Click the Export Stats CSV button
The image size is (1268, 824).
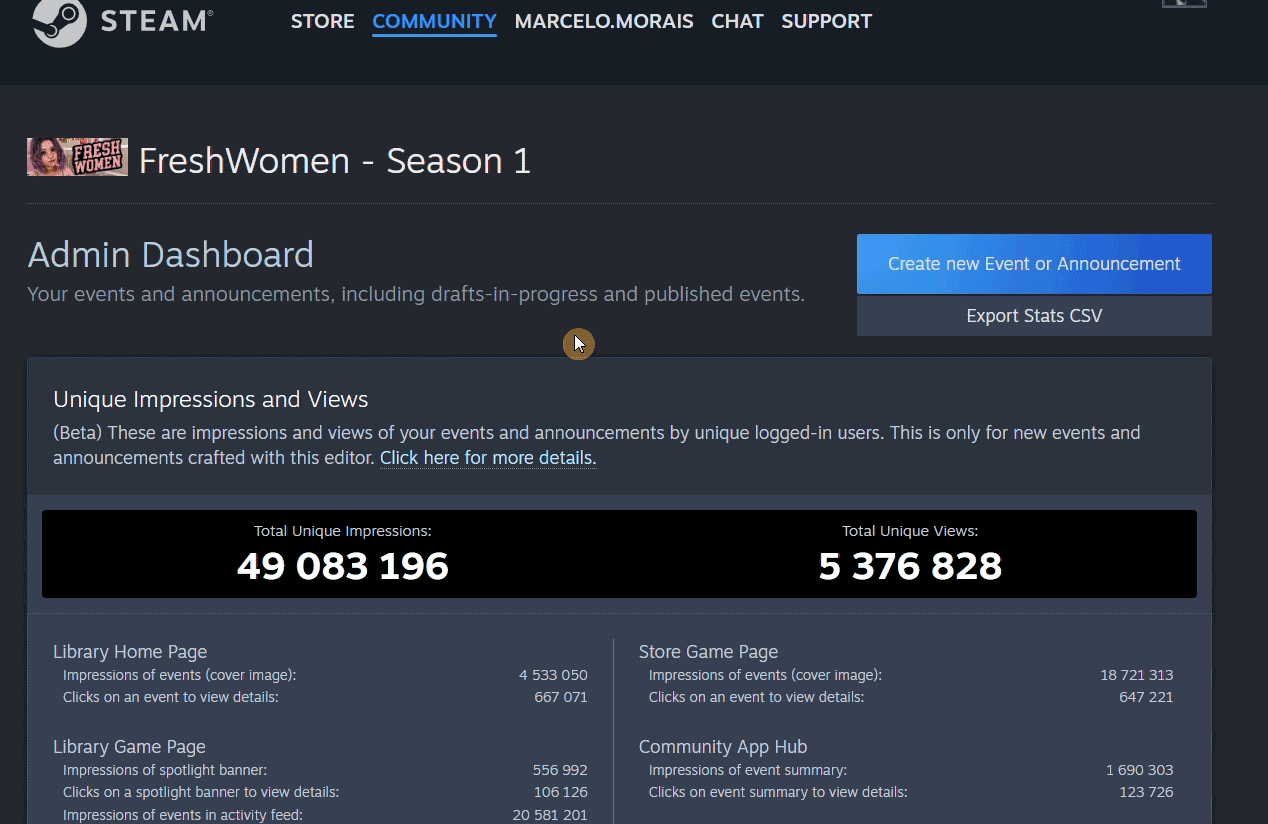coord(1034,316)
